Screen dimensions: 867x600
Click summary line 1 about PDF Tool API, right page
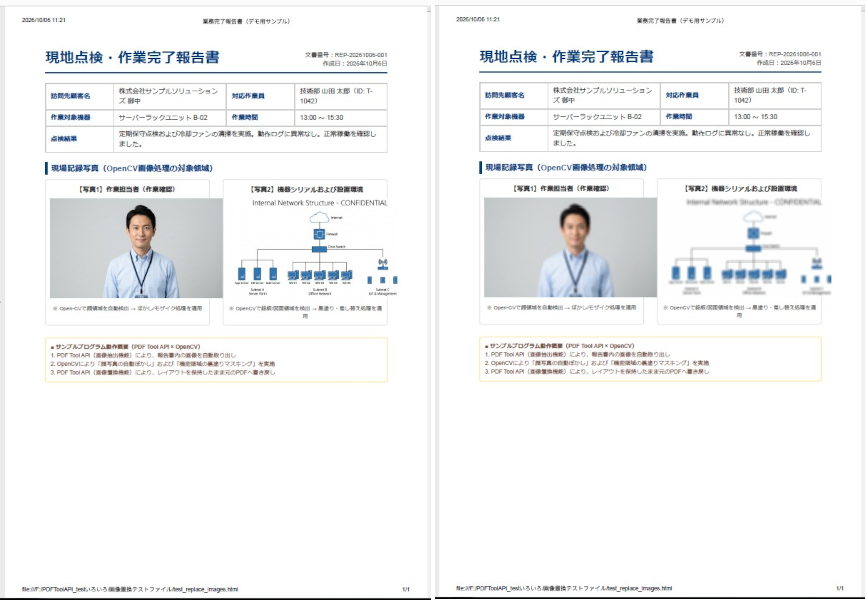(577, 354)
